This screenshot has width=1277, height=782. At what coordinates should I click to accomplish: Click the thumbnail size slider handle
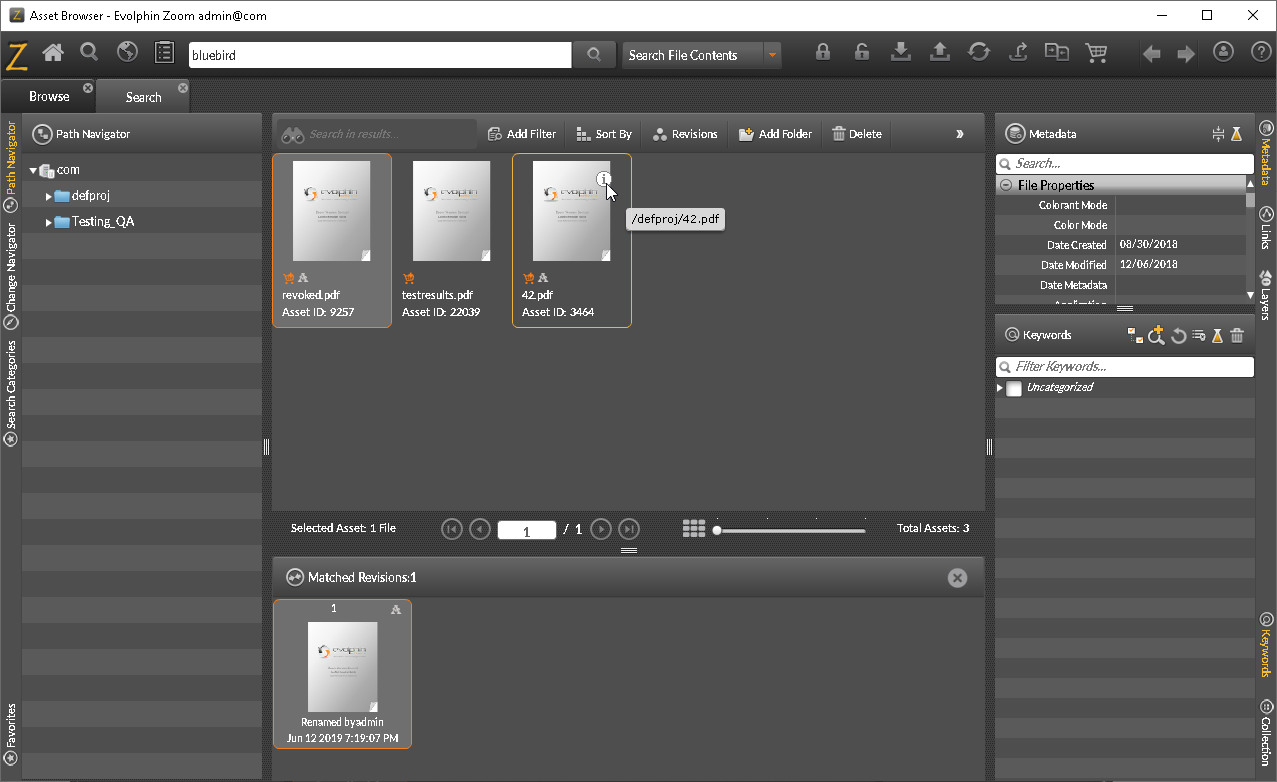coord(716,530)
